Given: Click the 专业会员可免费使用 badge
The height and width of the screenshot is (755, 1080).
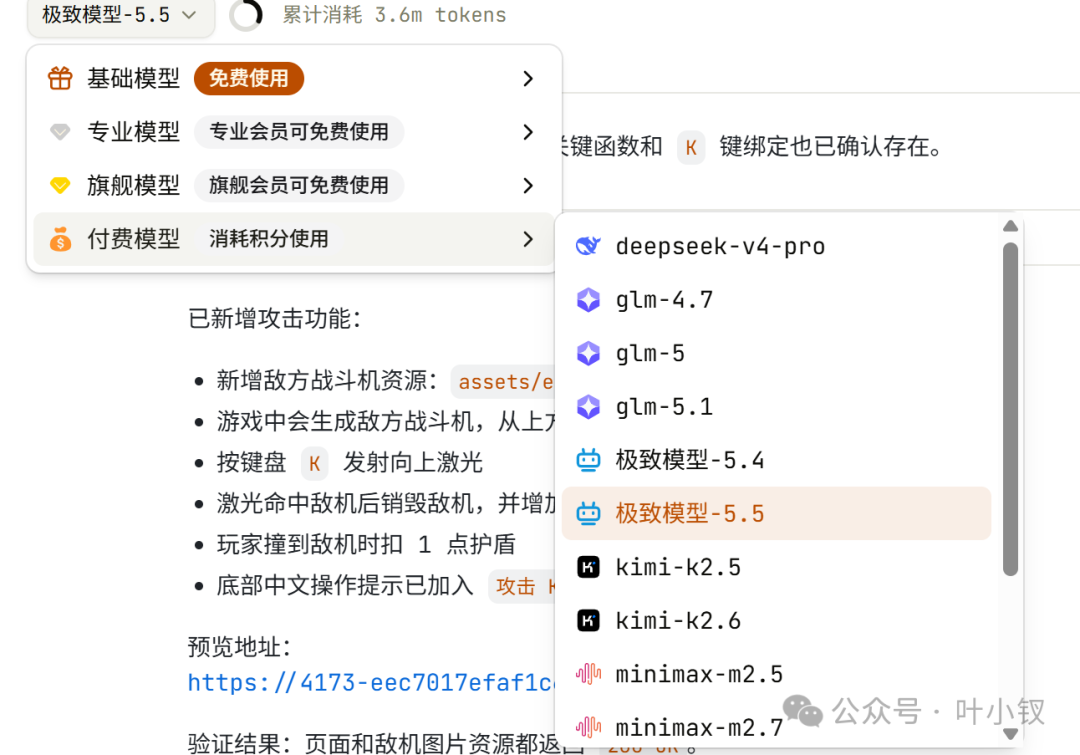Looking at the screenshot, I should pyautogui.click(x=299, y=132).
